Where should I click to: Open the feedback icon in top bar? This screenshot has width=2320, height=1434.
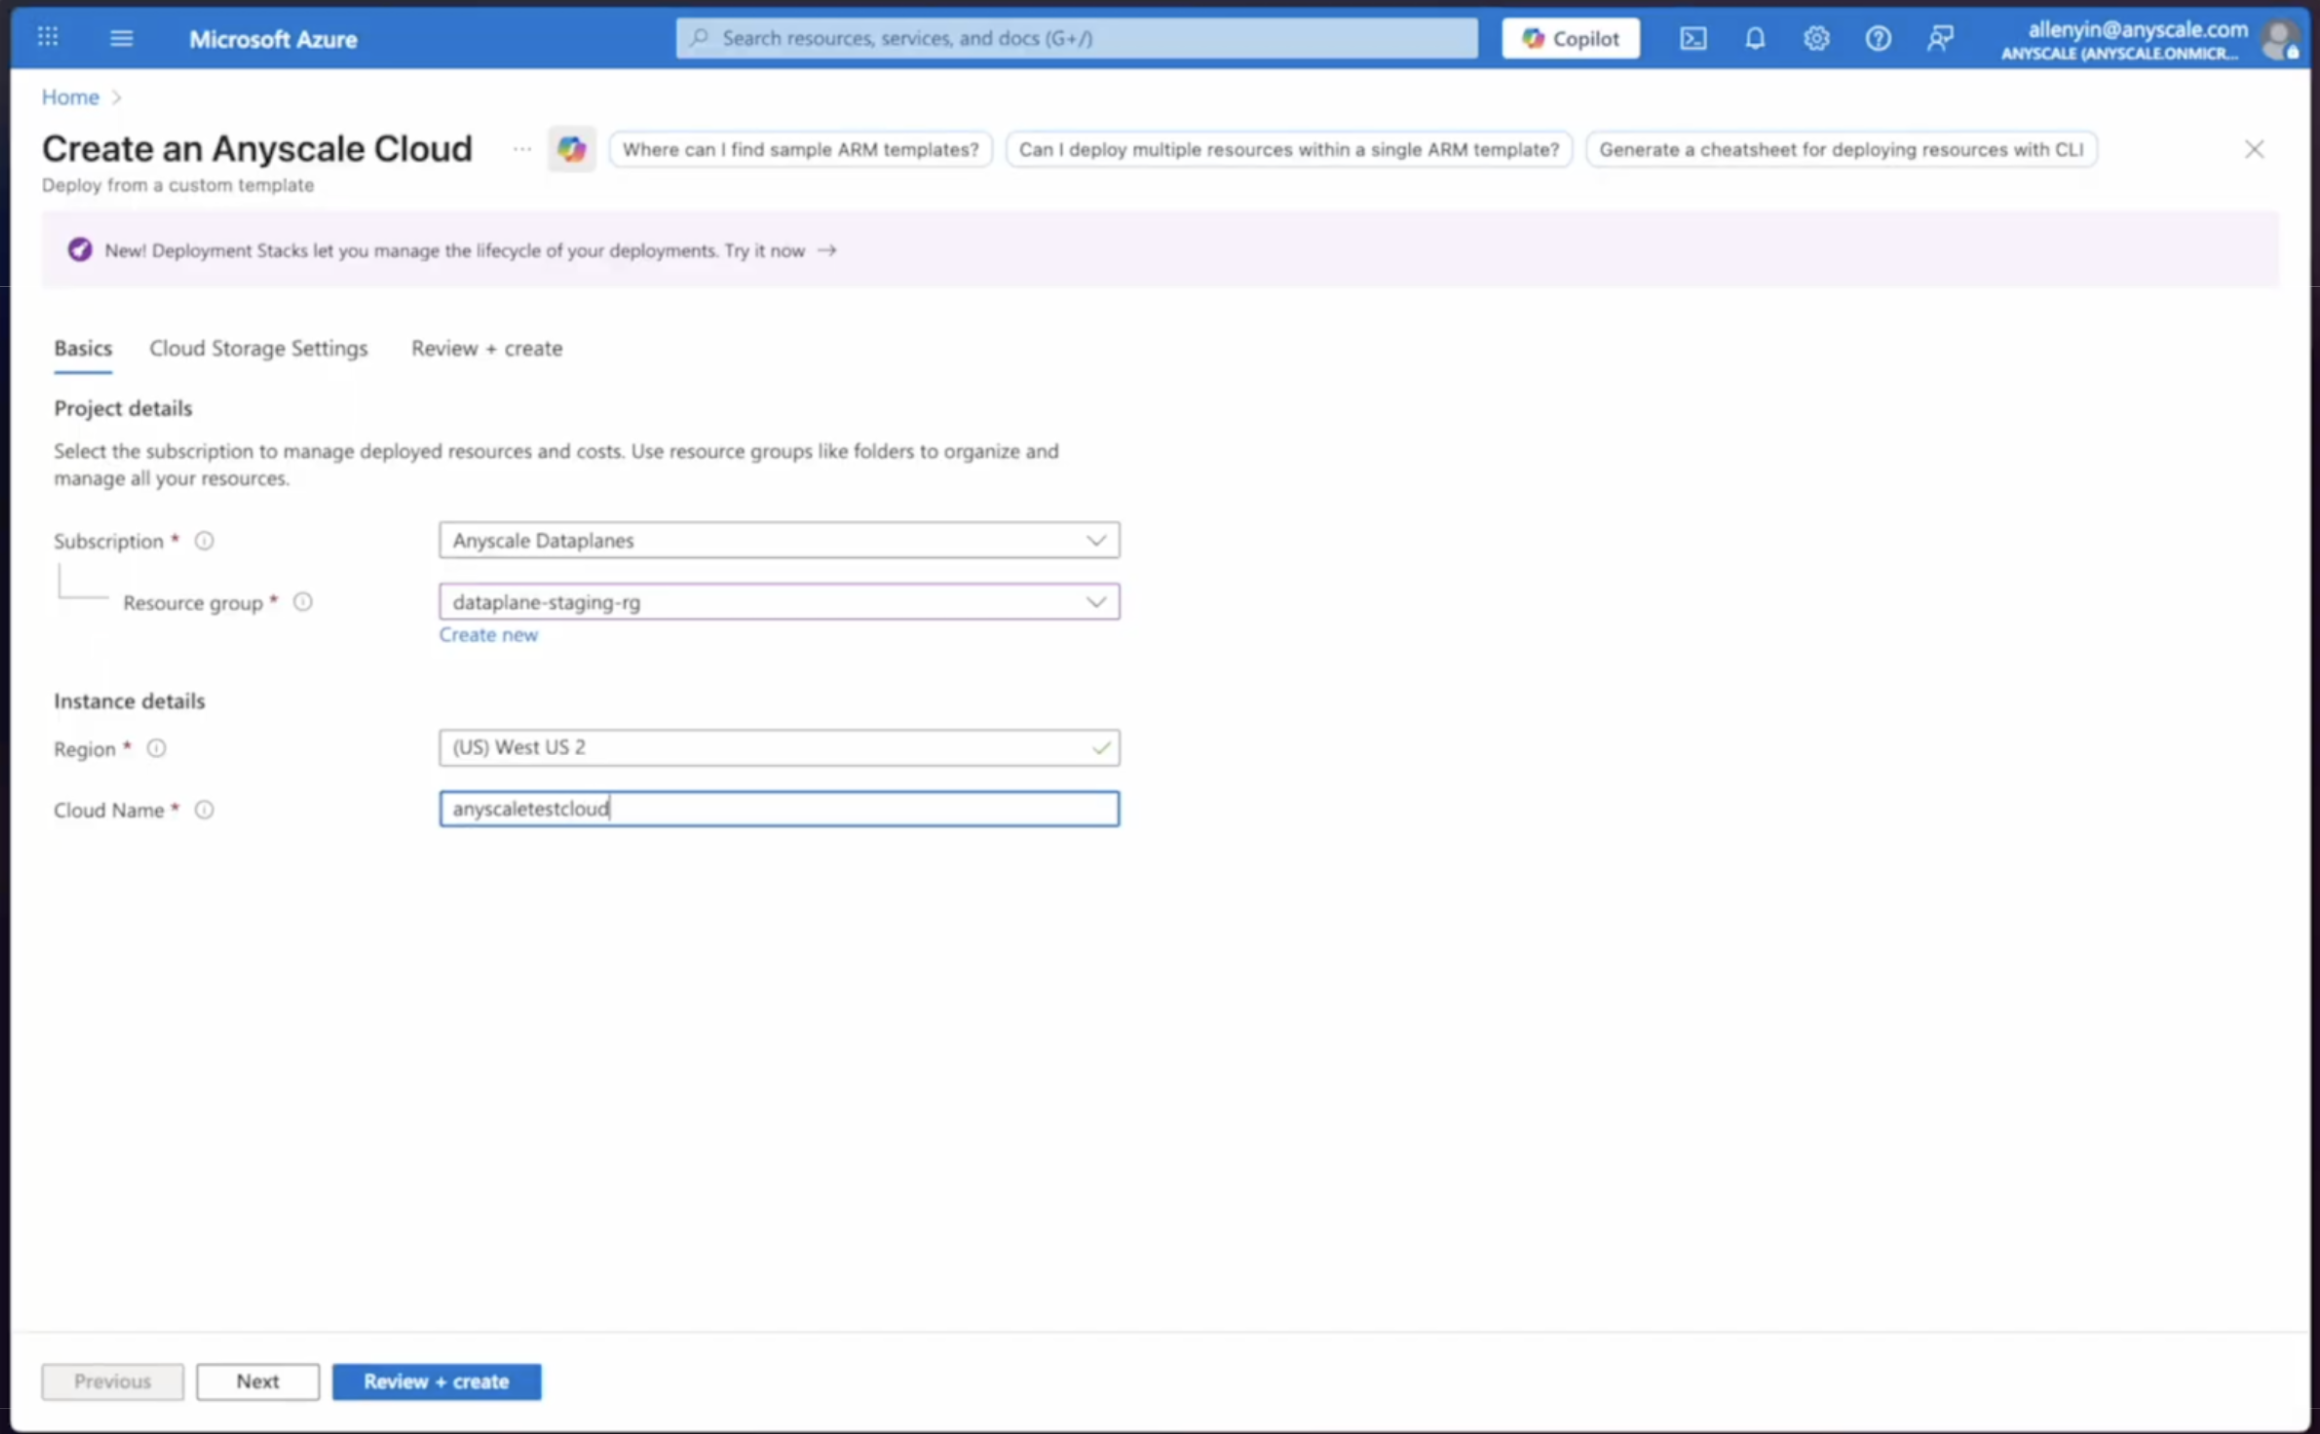tap(1940, 38)
